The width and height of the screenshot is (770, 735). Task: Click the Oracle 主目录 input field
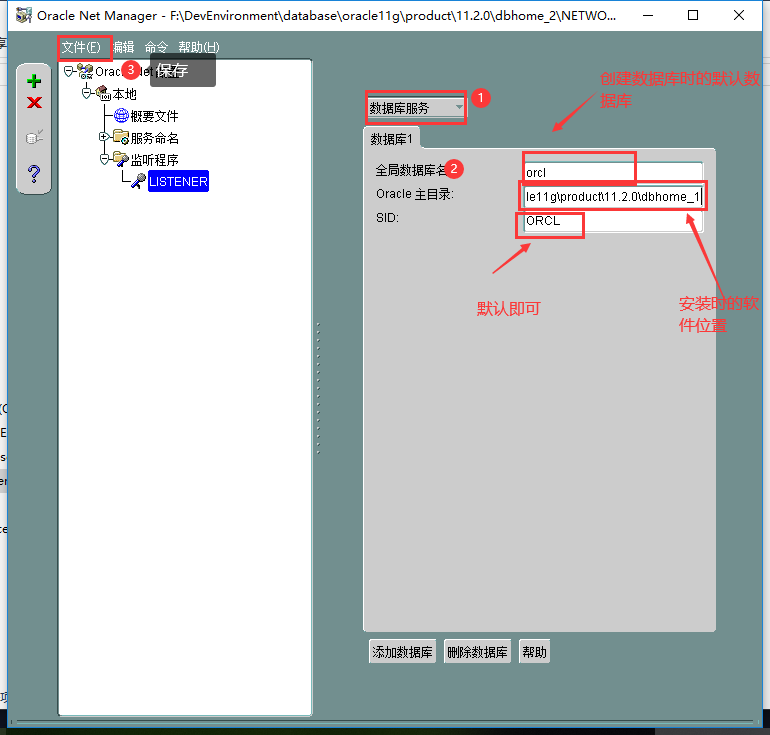tap(613, 196)
